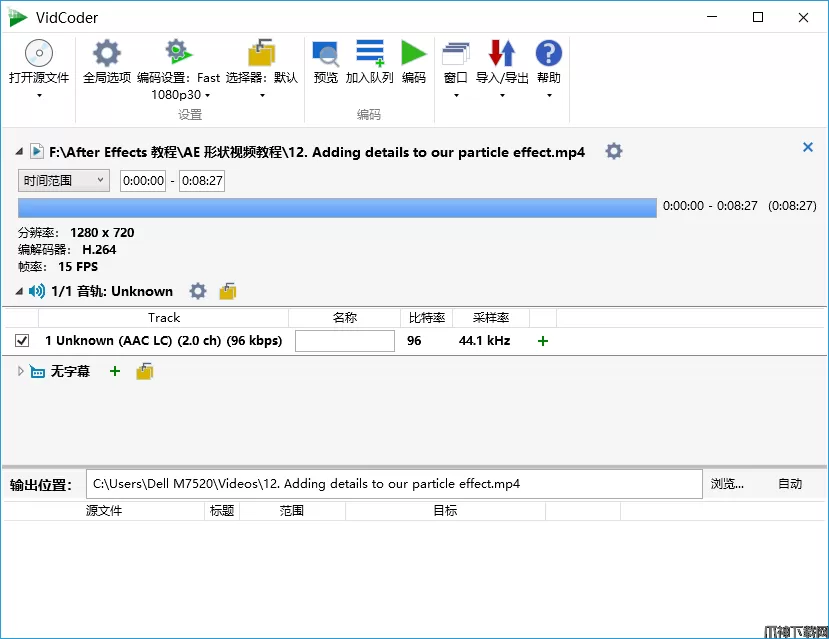Start encoding with green 编码 play button

tap(413, 53)
